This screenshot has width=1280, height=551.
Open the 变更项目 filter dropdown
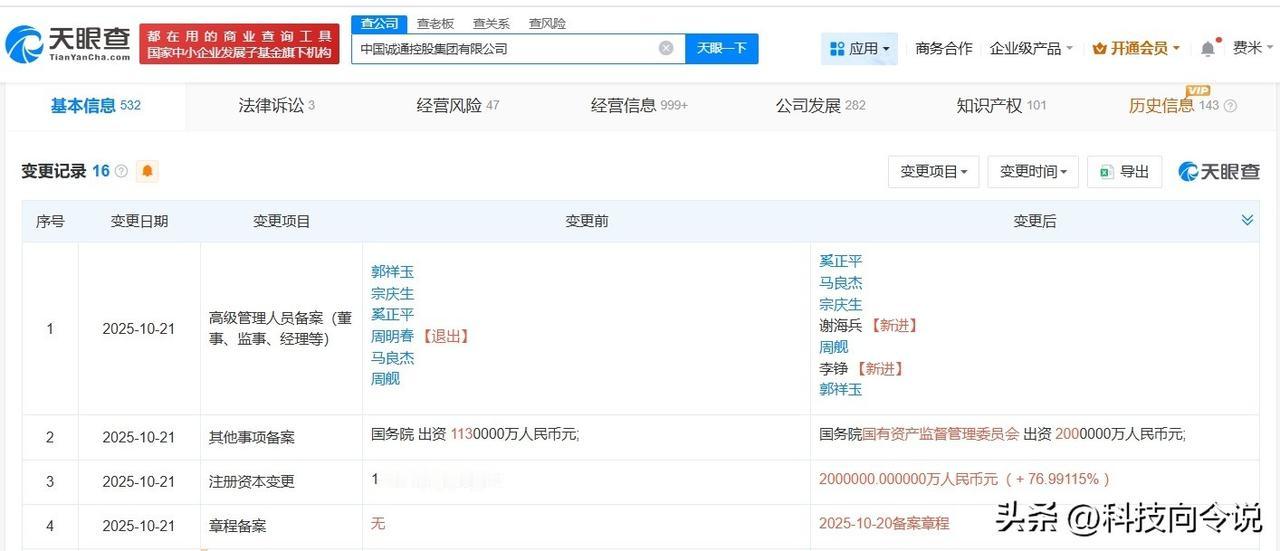point(933,172)
